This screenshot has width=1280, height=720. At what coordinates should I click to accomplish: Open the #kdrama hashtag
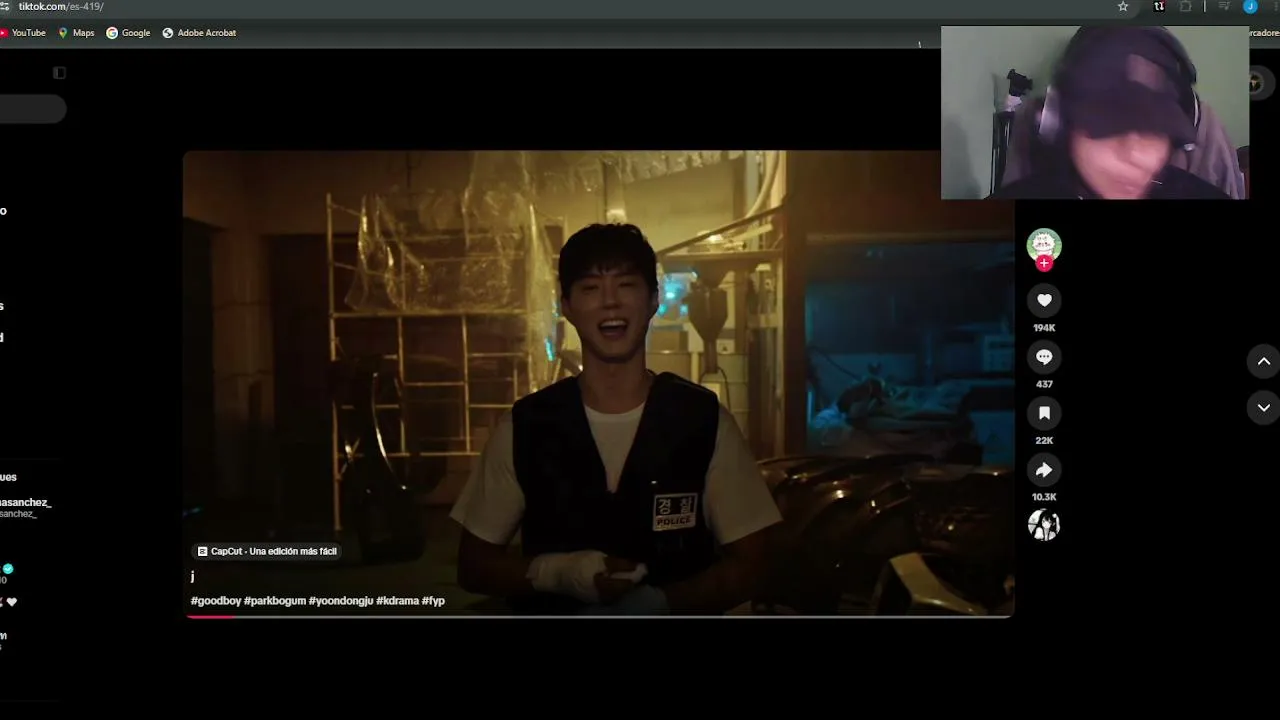coord(398,601)
